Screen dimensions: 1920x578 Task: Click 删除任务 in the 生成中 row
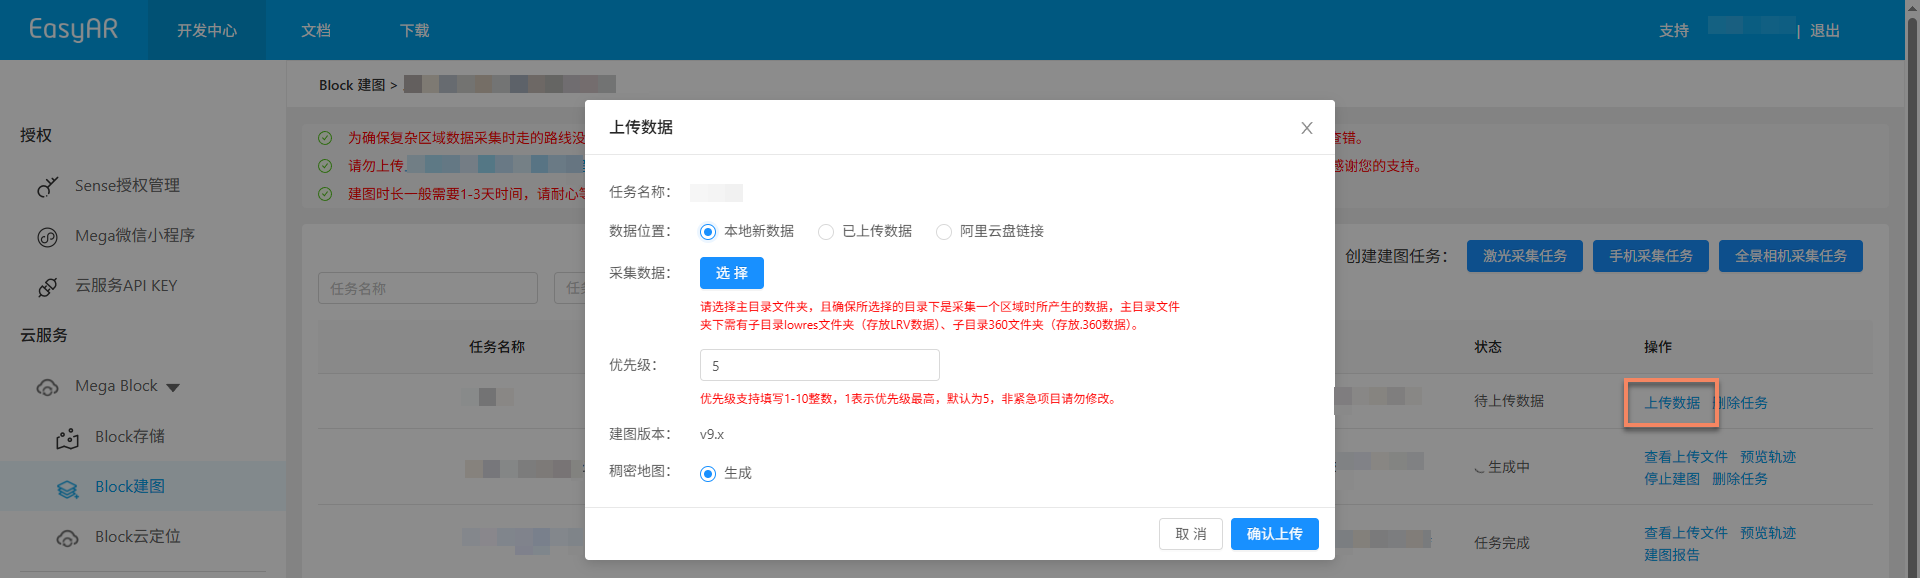click(1740, 479)
